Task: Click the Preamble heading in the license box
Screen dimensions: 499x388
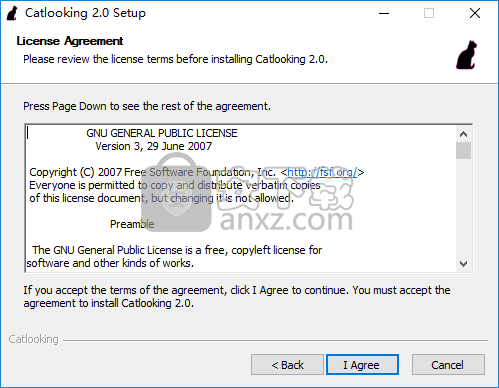Action: (x=132, y=224)
